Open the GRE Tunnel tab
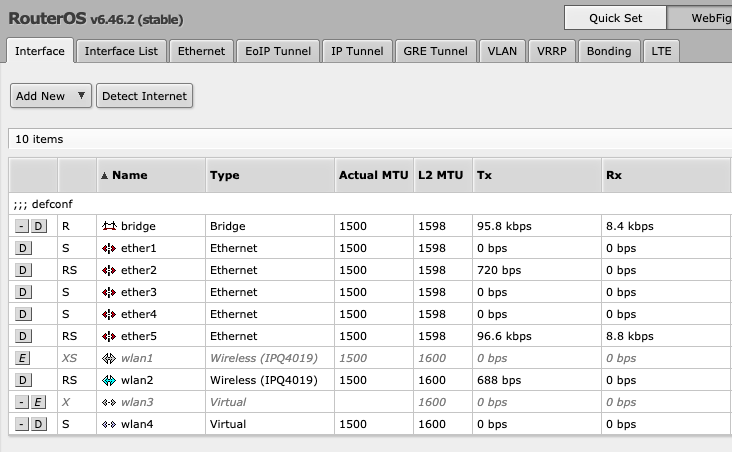This screenshot has height=452, width=732. (435, 51)
